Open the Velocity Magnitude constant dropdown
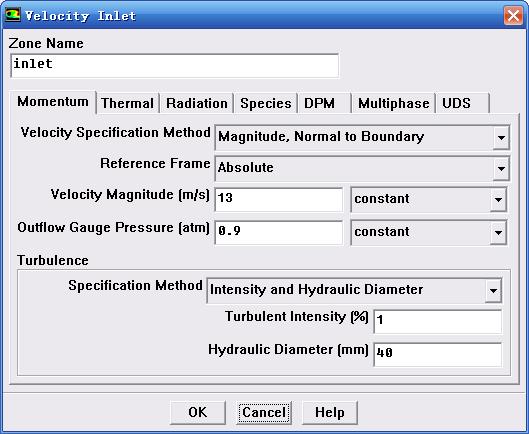The image size is (529, 434). tap(498, 199)
